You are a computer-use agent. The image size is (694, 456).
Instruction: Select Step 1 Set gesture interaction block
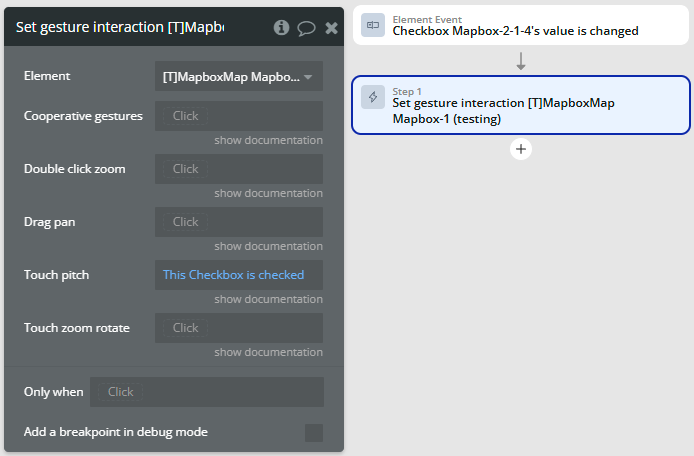click(x=520, y=105)
